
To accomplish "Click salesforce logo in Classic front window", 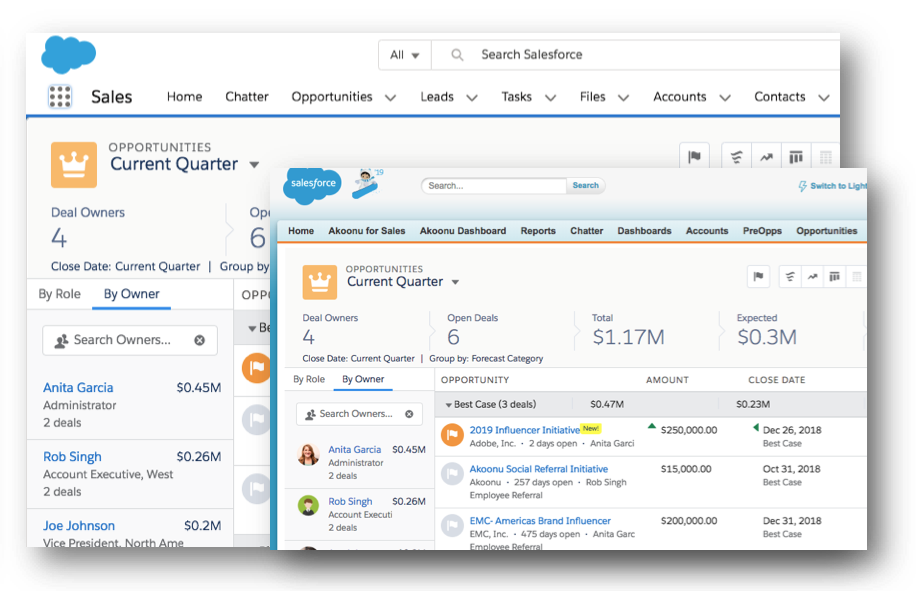I will tap(313, 185).
